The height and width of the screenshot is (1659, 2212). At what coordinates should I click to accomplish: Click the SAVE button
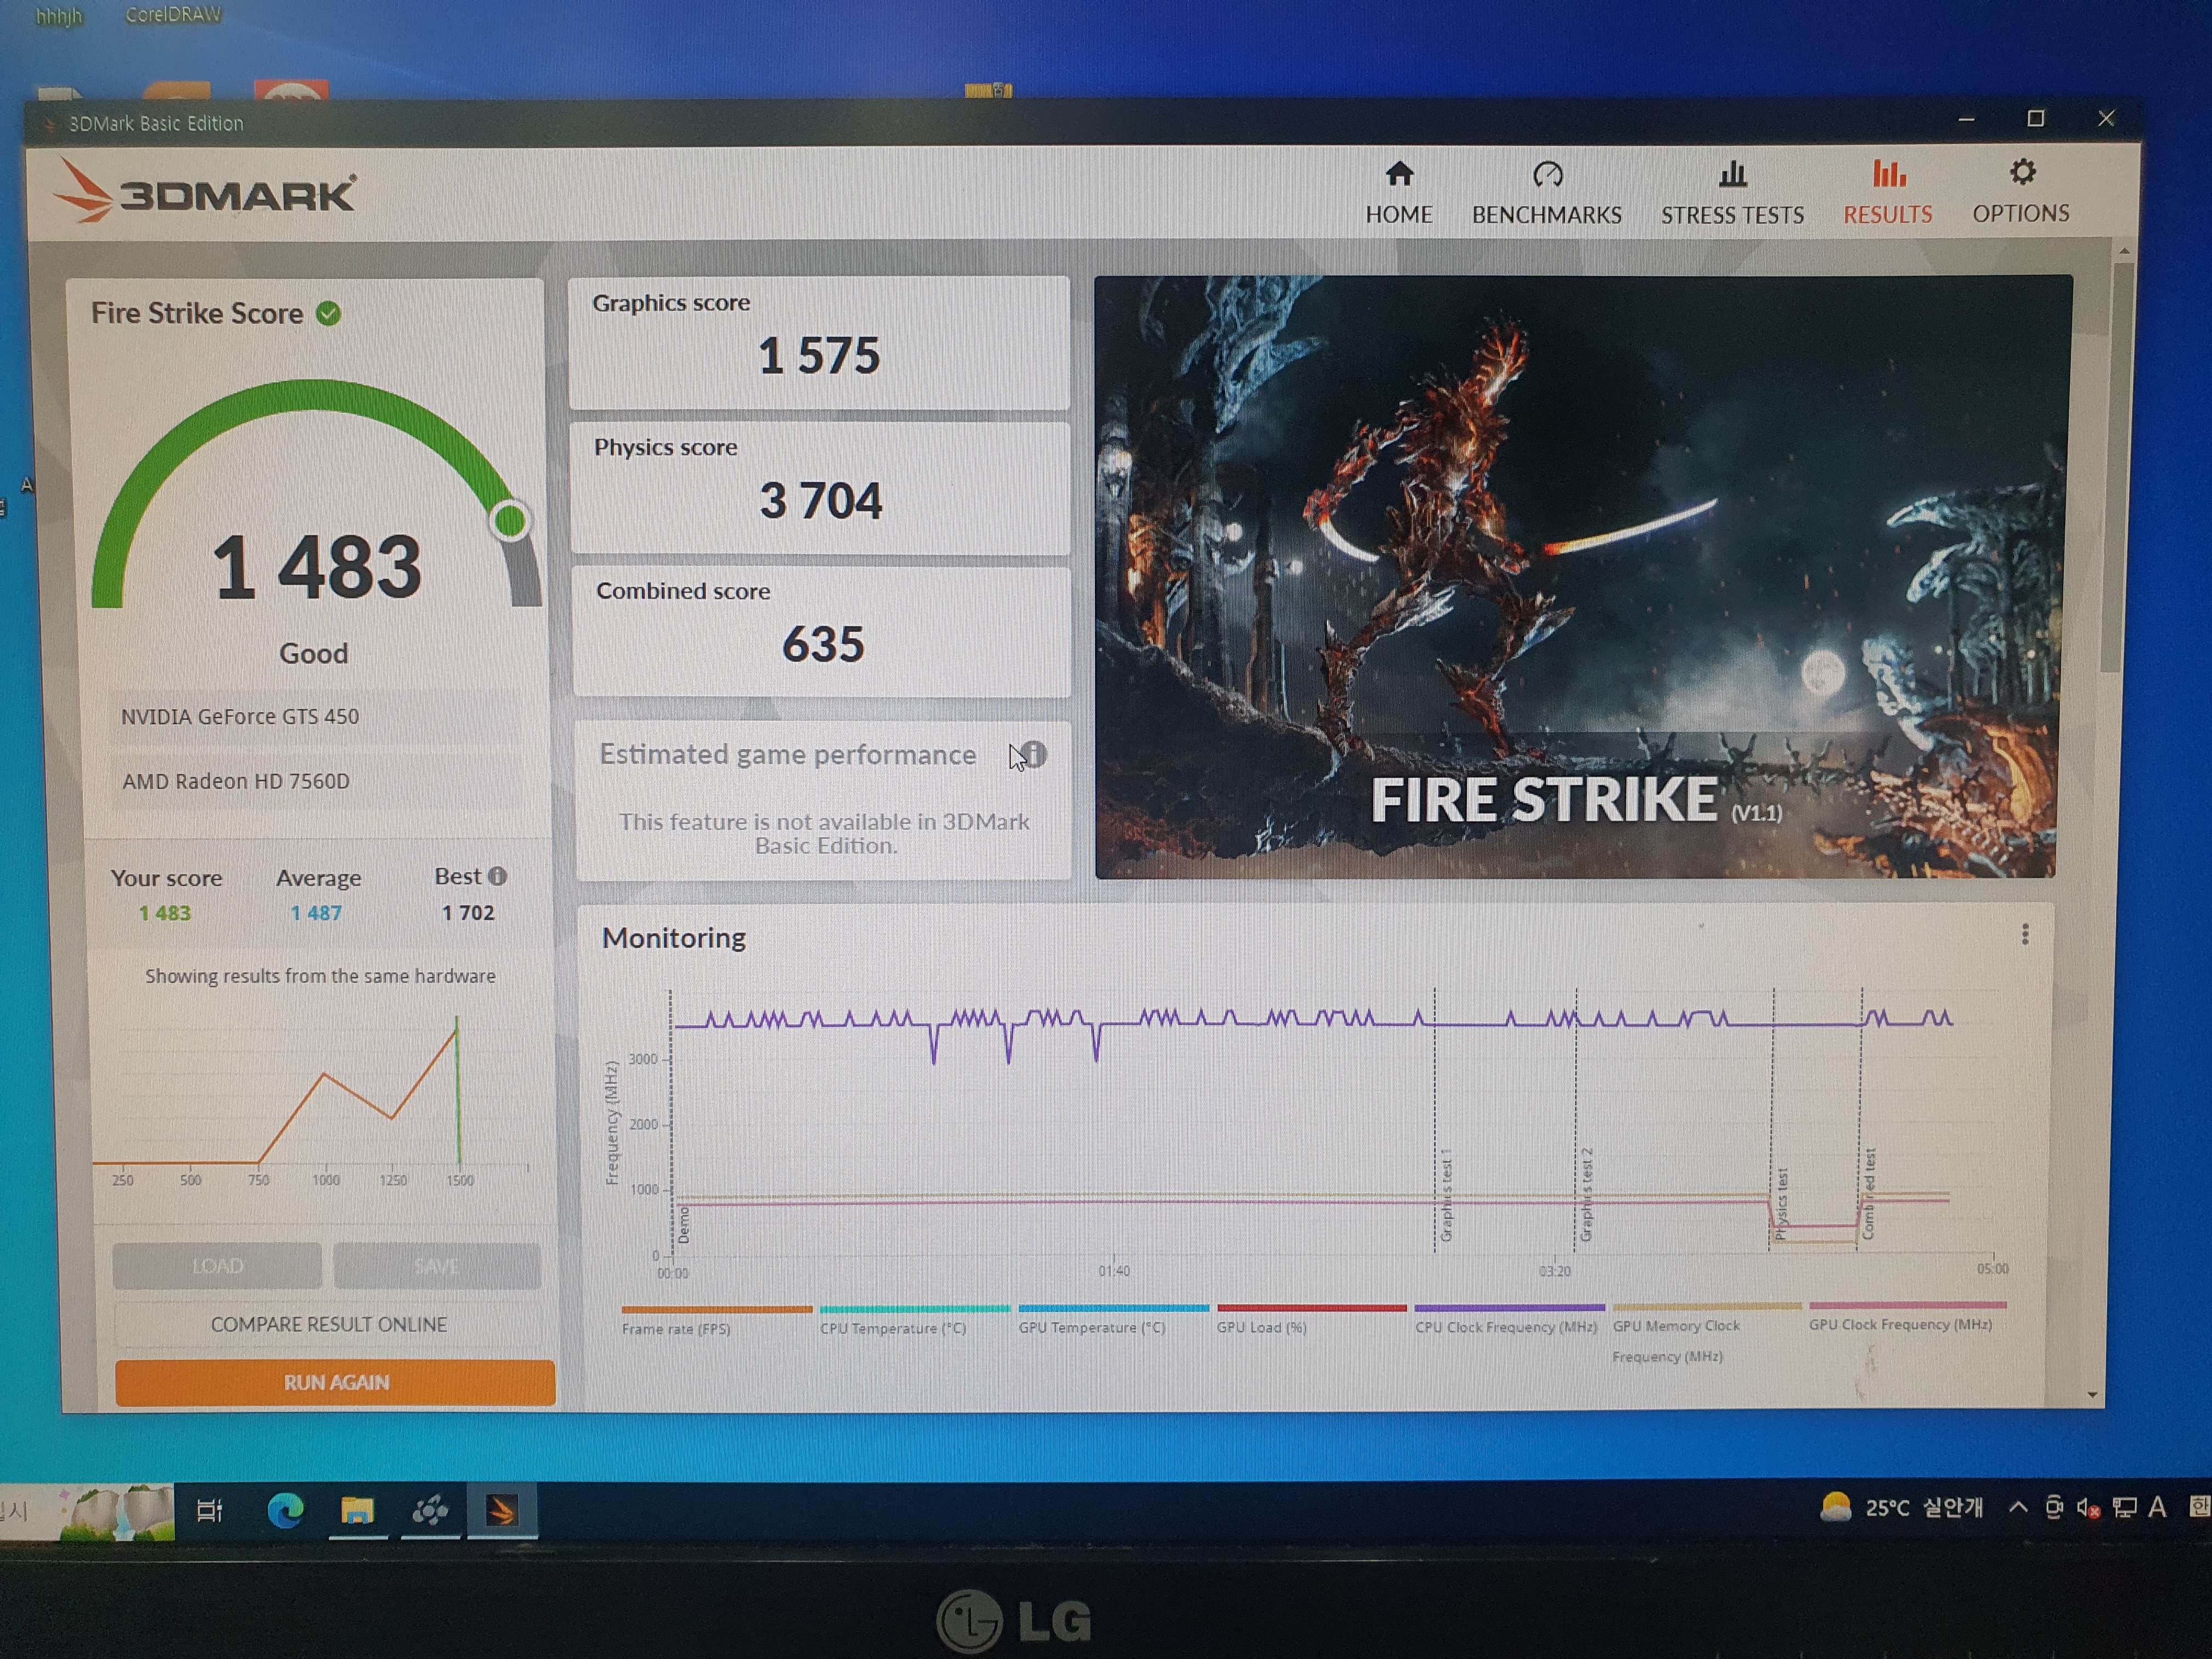[437, 1266]
